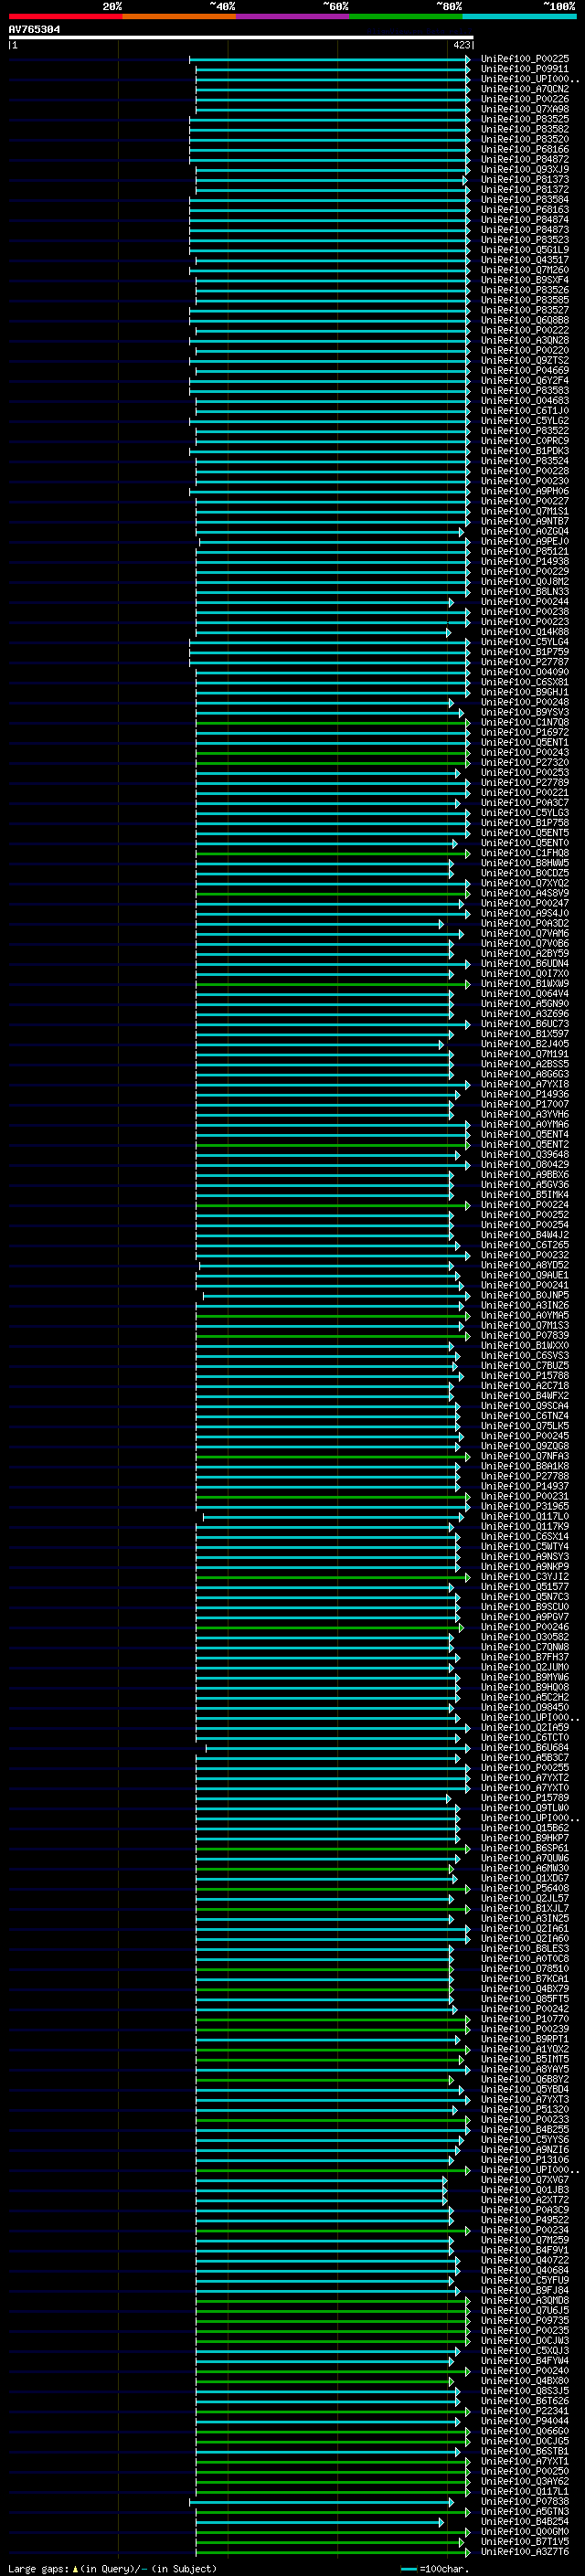Select the UniRef100_P17007 label
Viewport: 585px width, 2576px height.
pos(525,1104)
